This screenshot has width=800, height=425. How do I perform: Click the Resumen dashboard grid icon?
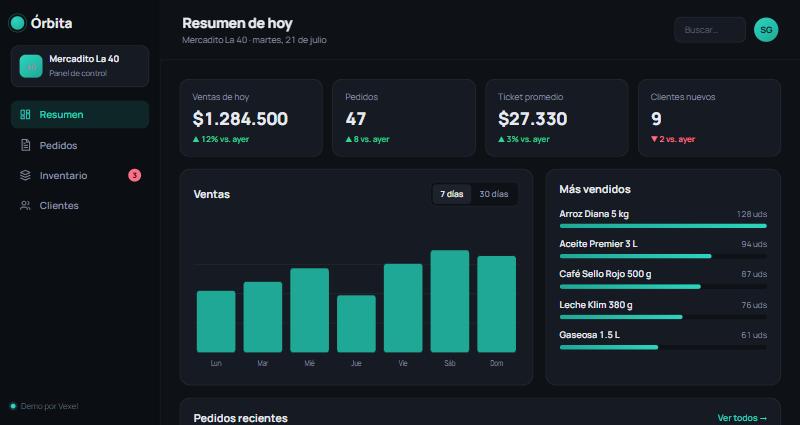(25, 114)
